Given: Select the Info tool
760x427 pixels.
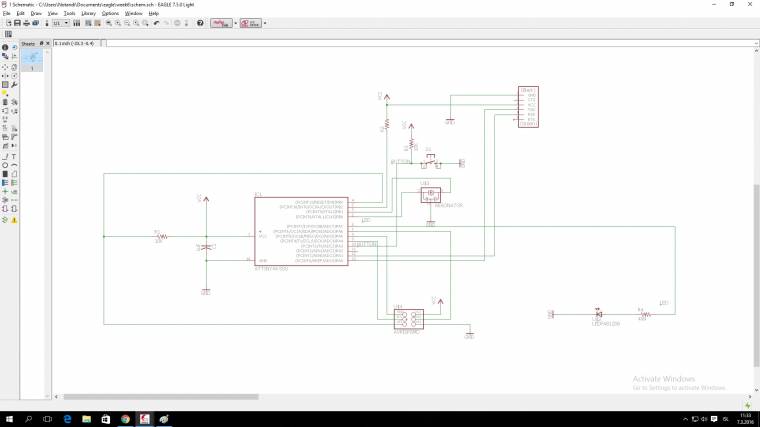Looking at the screenshot, I should click(5, 47).
